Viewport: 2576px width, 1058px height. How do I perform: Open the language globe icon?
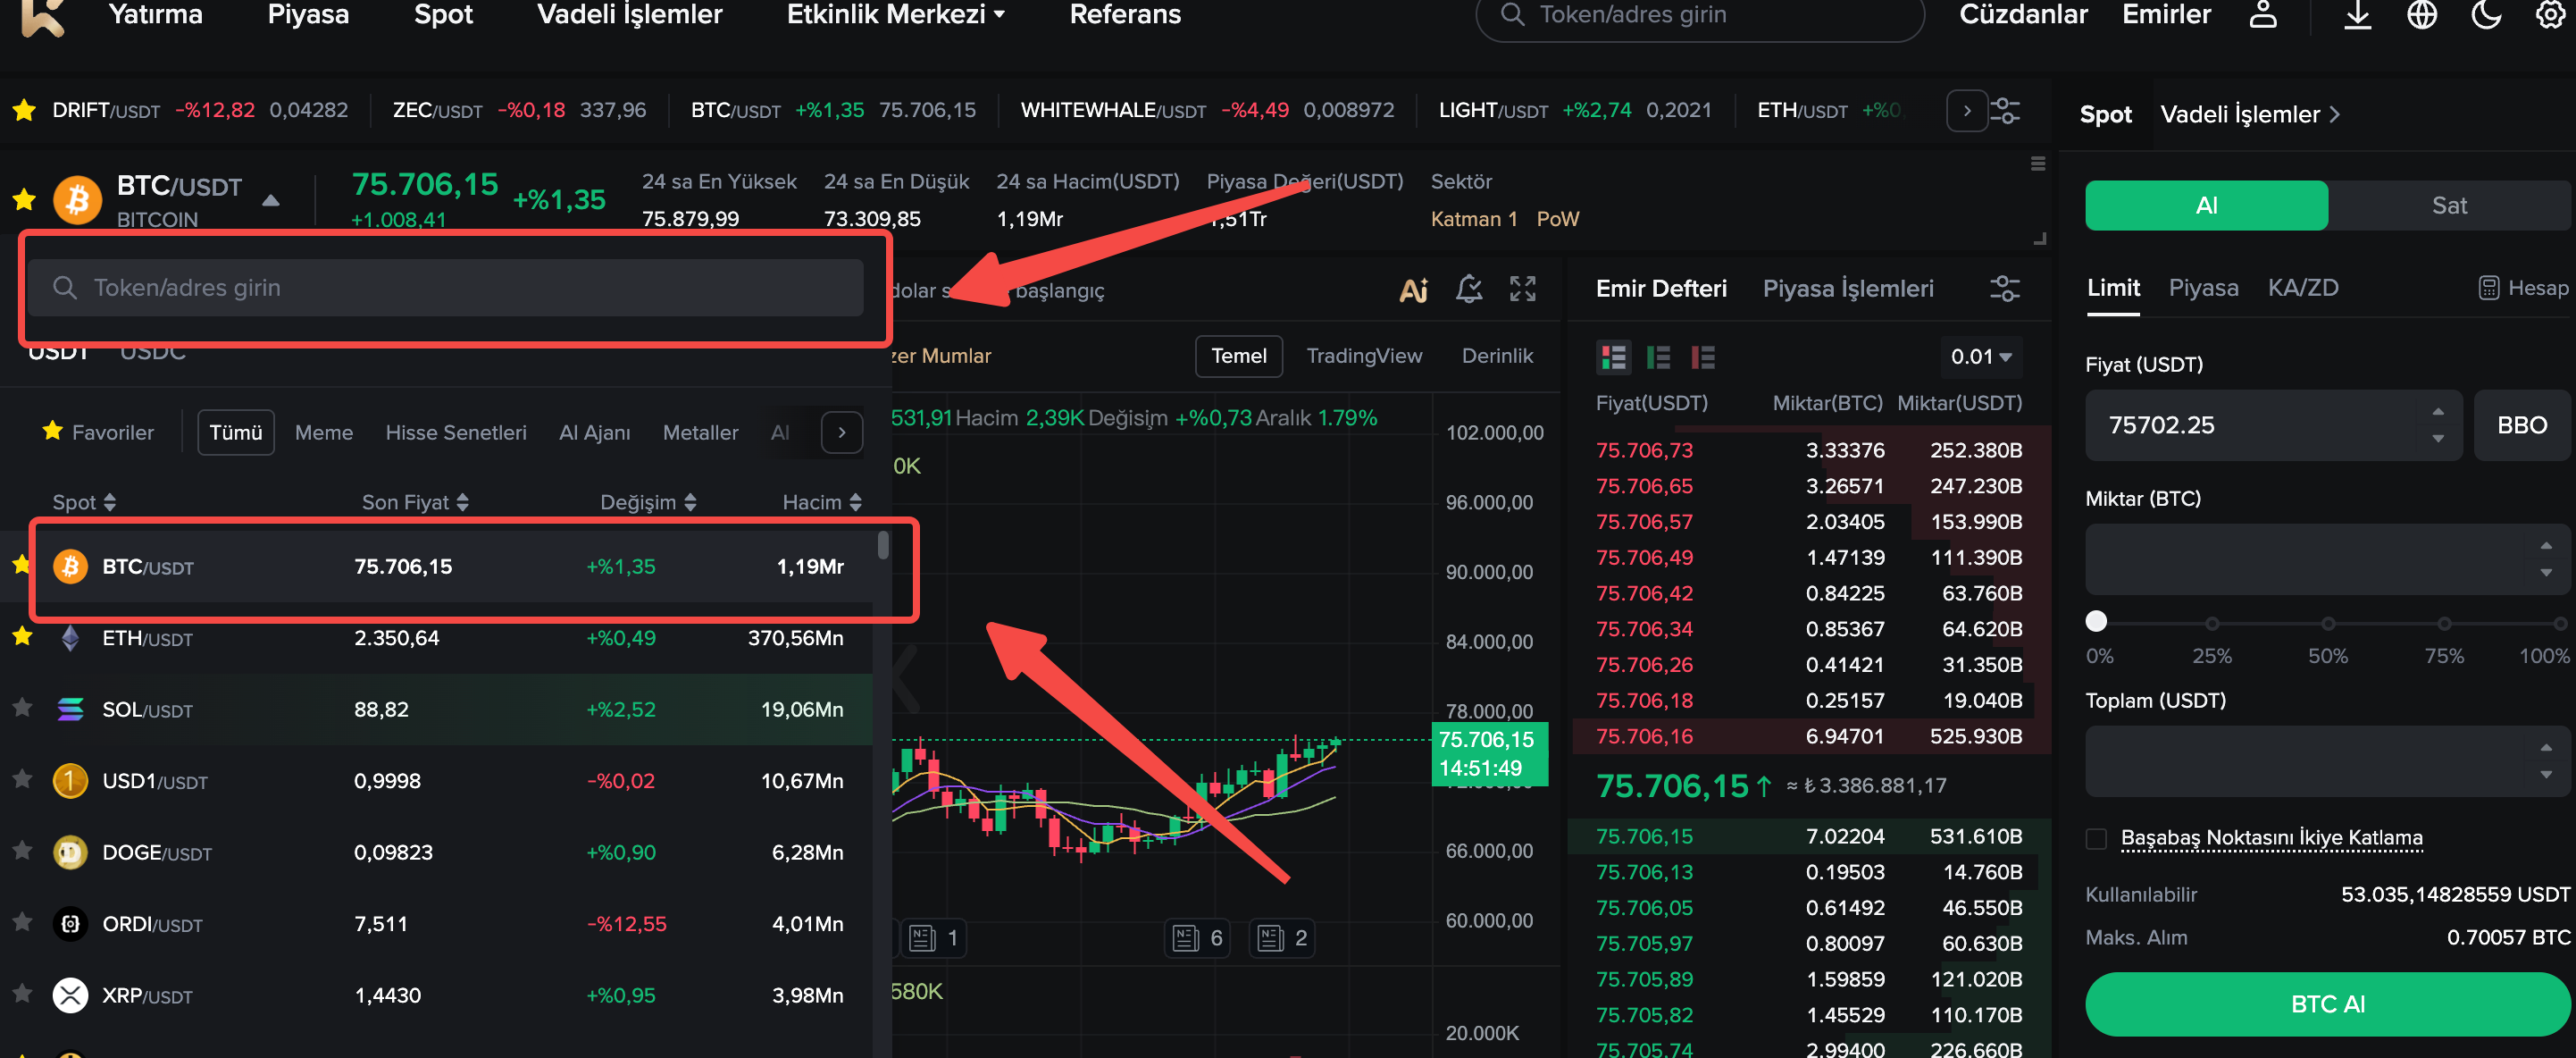pos(2421,15)
